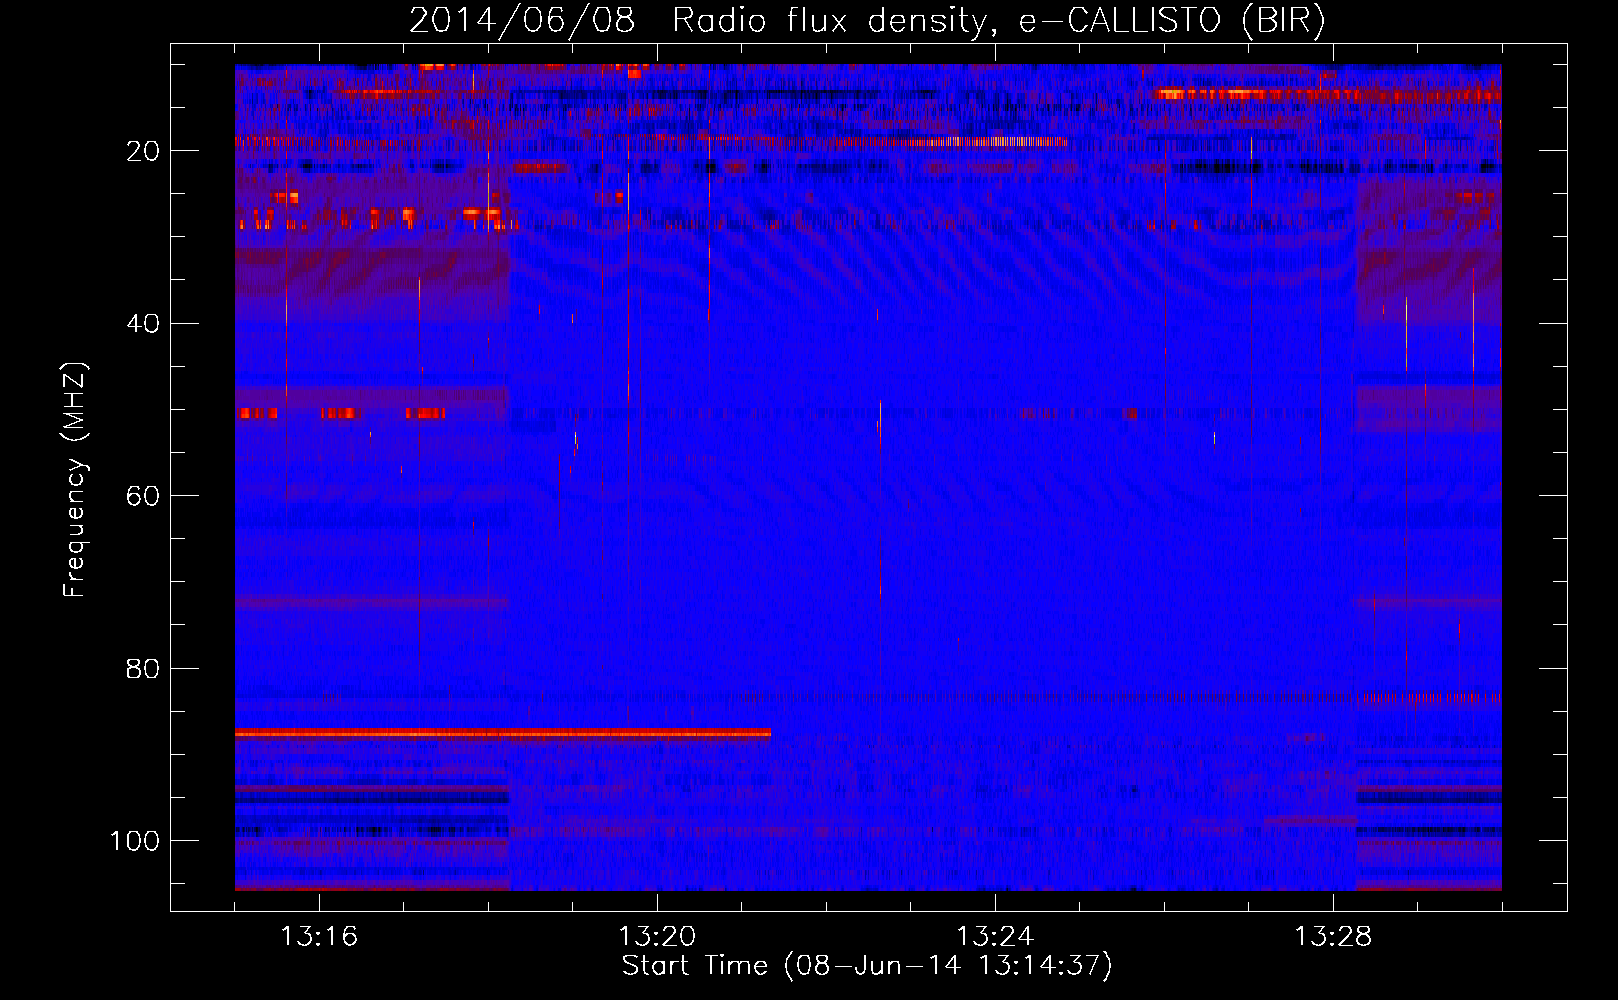Click the 60 frequency tick label
Screen dimensions: 1618x1000
click(x=144, y=496)
